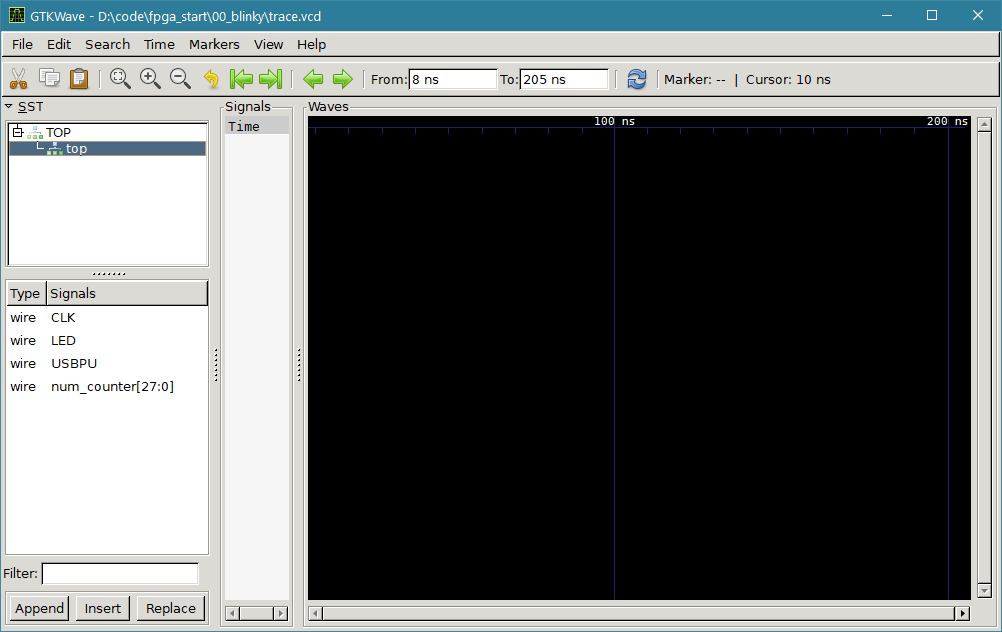
Task: Click right arrow of Signals pane scrollbar
Action: [x=280, y=613]
